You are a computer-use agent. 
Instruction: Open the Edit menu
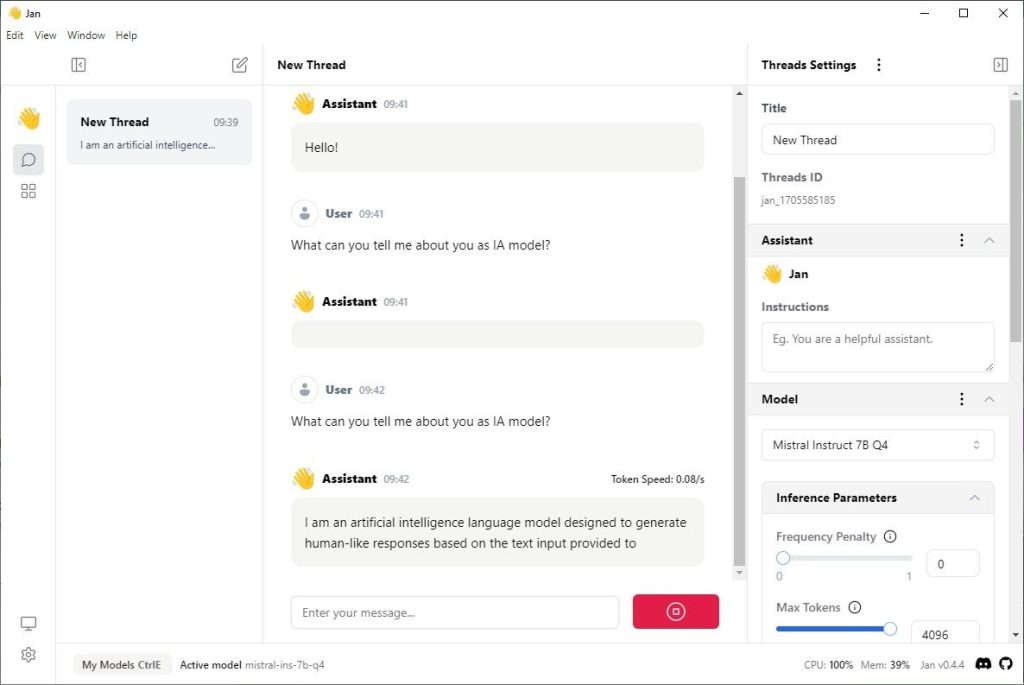pos(15,35)
